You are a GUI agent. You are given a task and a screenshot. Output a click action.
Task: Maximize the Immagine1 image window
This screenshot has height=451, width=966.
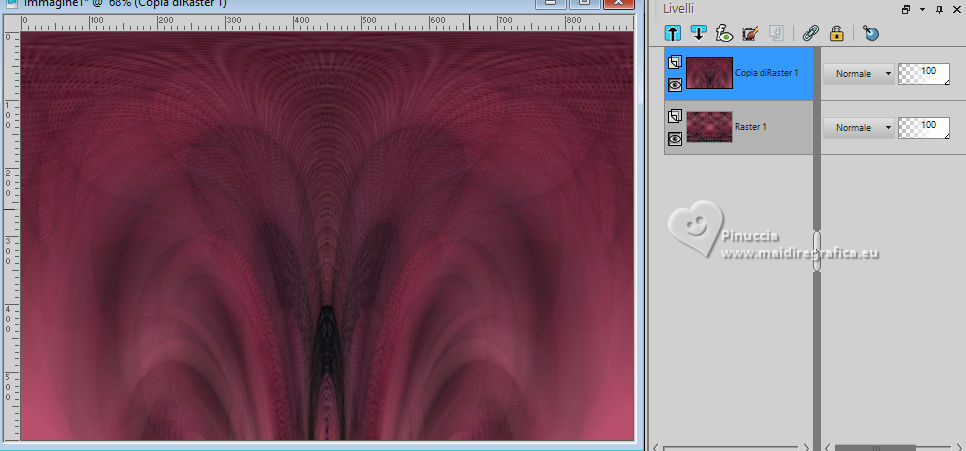tap(584, 3)
